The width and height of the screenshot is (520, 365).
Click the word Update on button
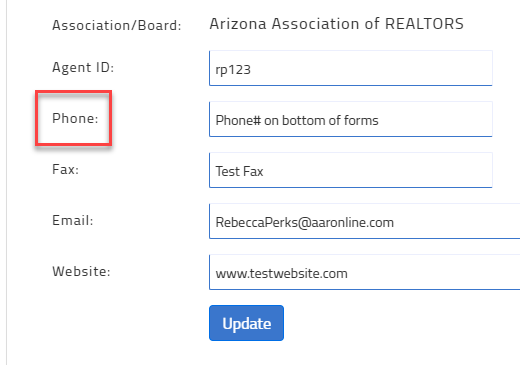[247, 324]
